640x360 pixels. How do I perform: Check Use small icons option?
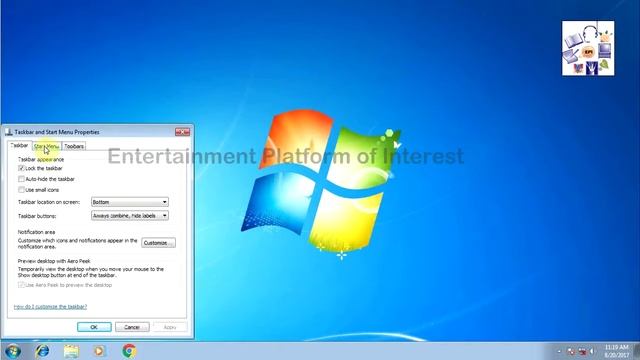pyautogui.click(x=21, y=190)
